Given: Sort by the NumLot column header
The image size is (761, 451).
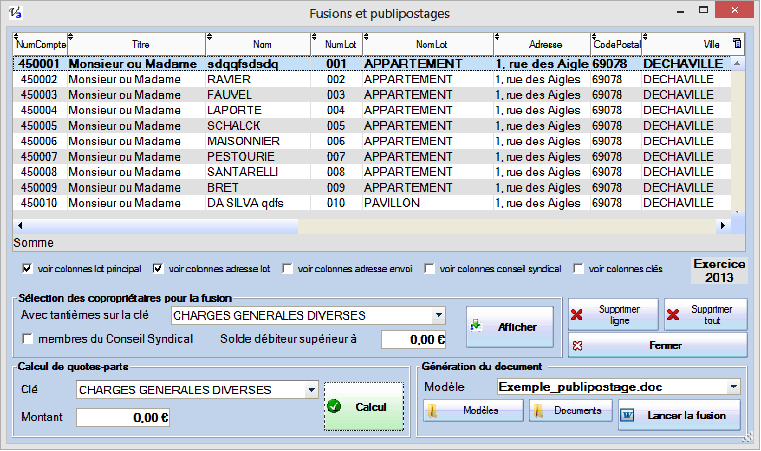Looking at the screenshot, I should [x=336, y=44].
